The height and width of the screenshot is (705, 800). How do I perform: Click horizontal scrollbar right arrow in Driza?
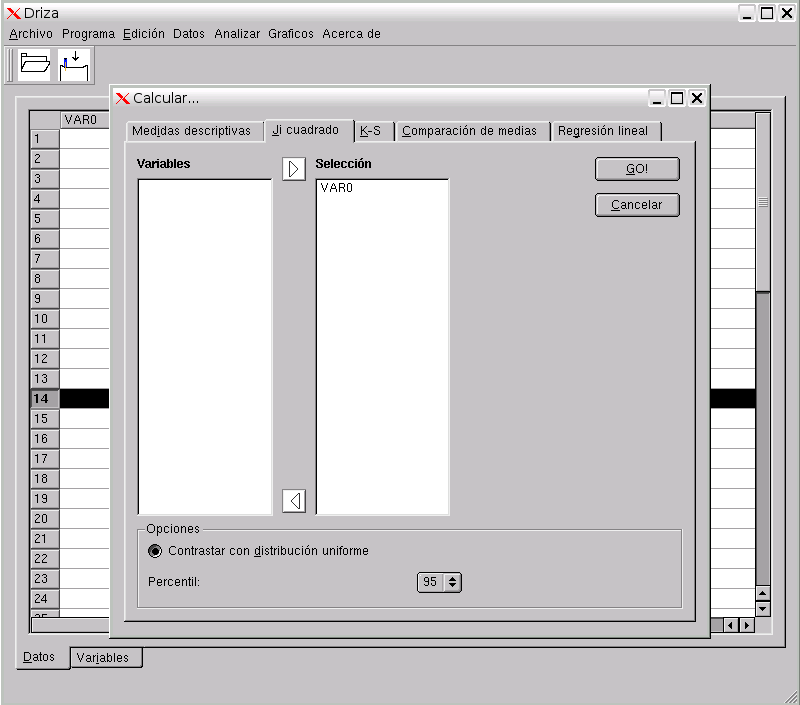tap(747, 625)
